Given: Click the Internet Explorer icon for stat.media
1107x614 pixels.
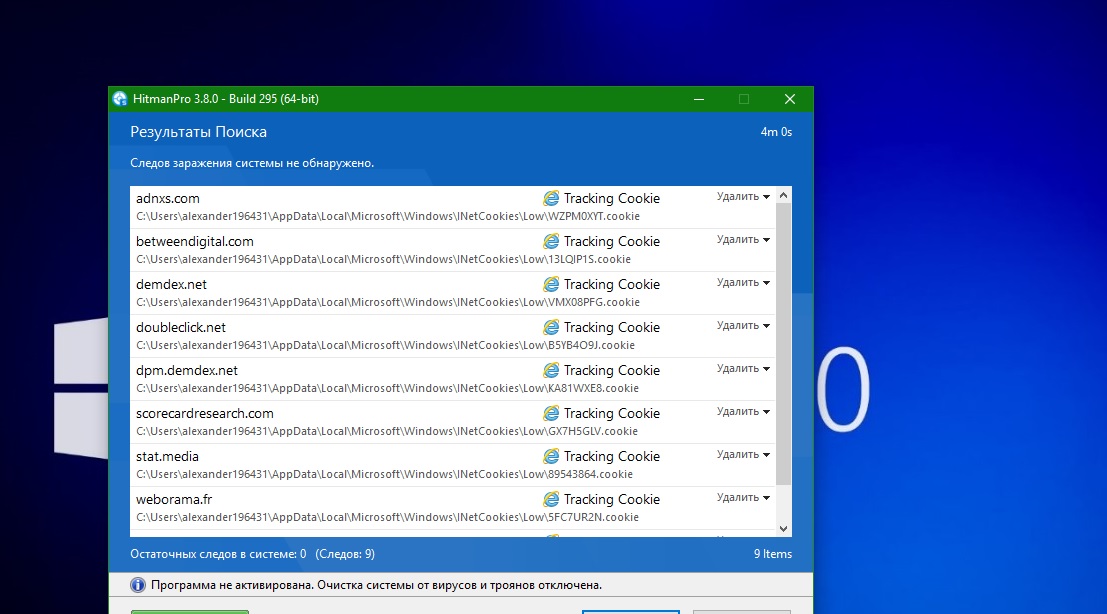Looking at the screenshot, I should [551, 457].
